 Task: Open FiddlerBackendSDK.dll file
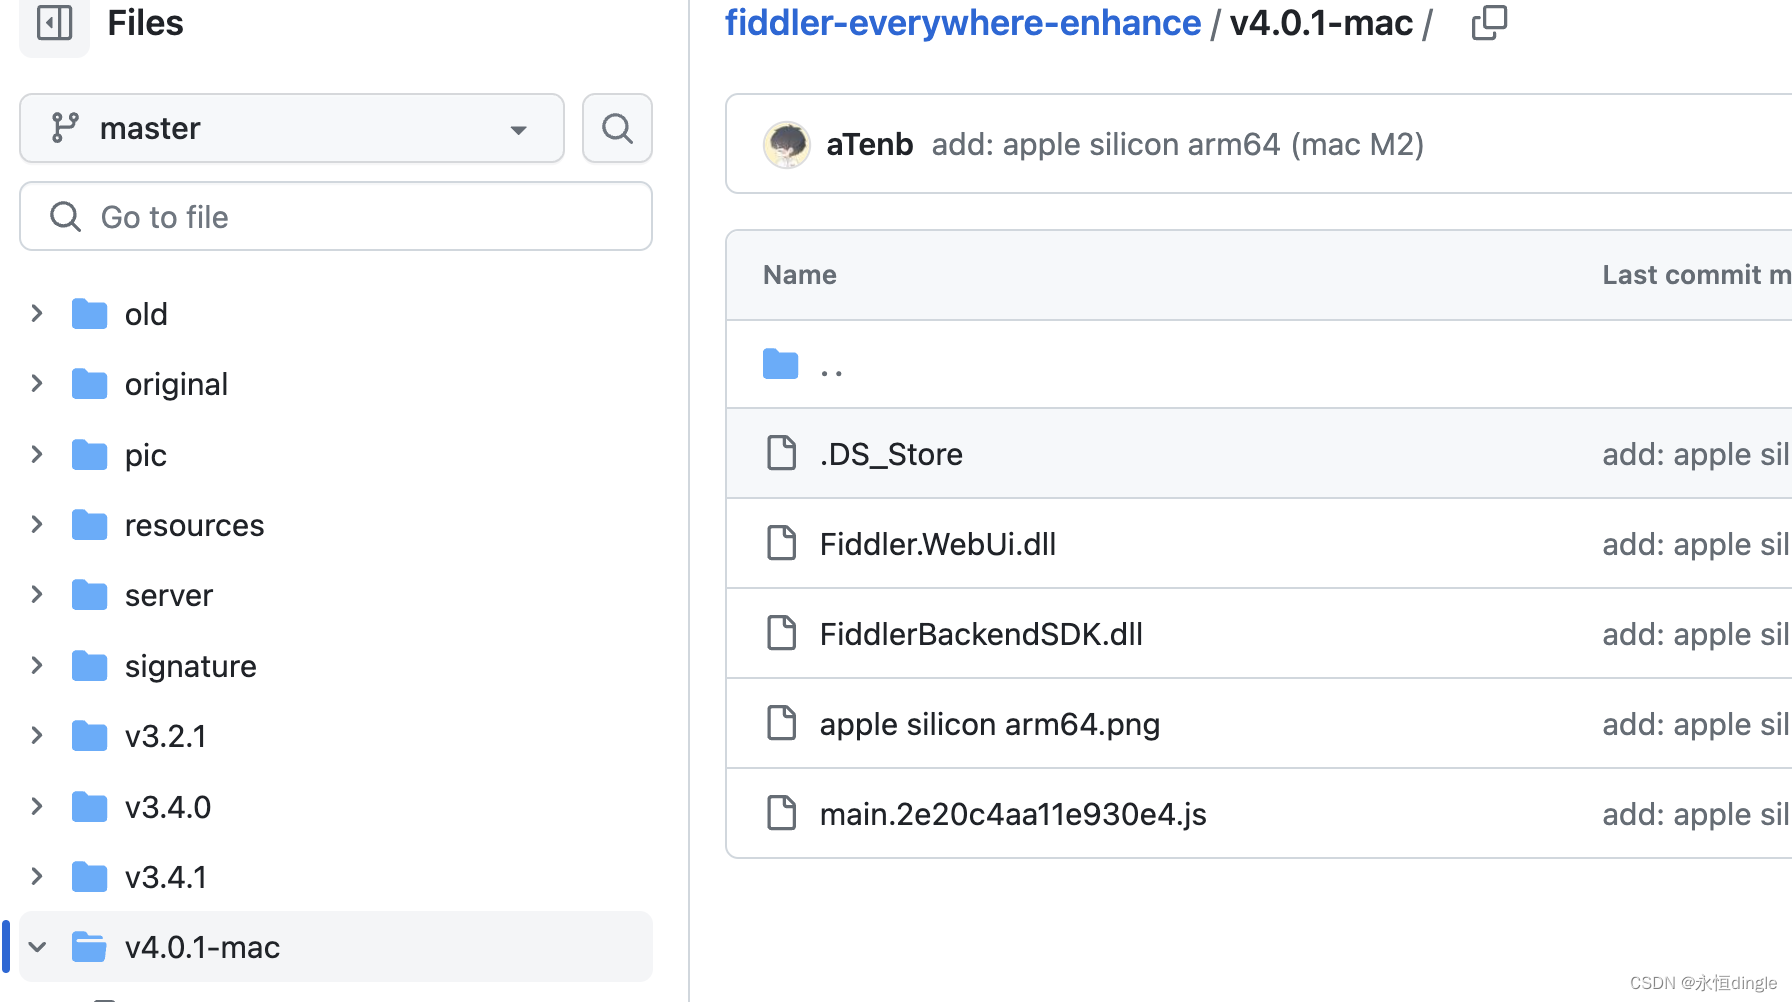click(981, 634)
